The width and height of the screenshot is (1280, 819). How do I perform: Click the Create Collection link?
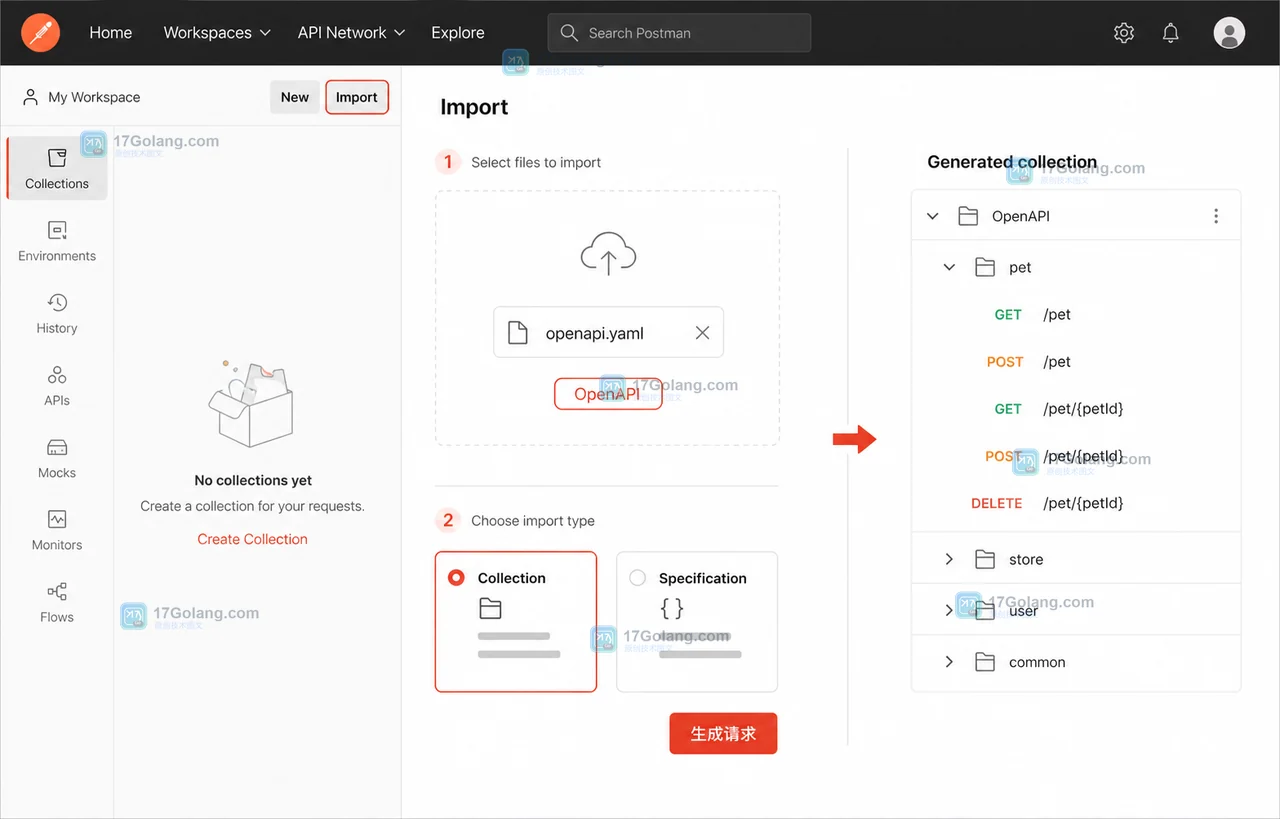pyautogui.click(x=252, y=539)
